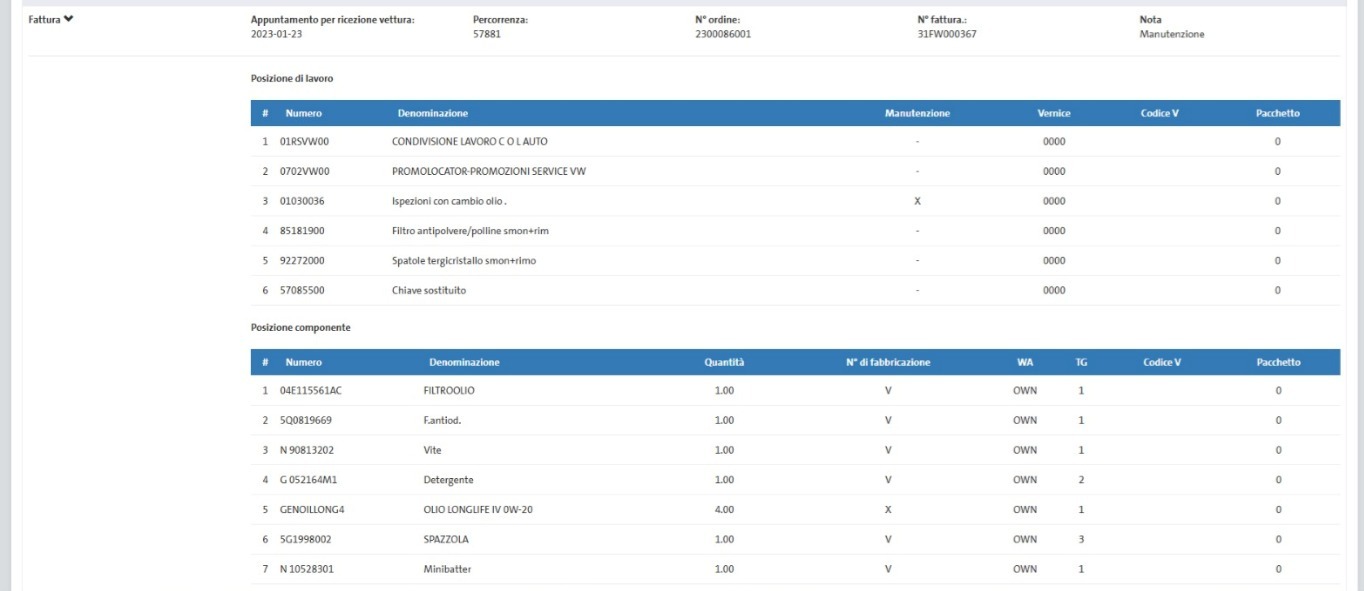Click Manutenzione column header in work table

pos(917,113)
